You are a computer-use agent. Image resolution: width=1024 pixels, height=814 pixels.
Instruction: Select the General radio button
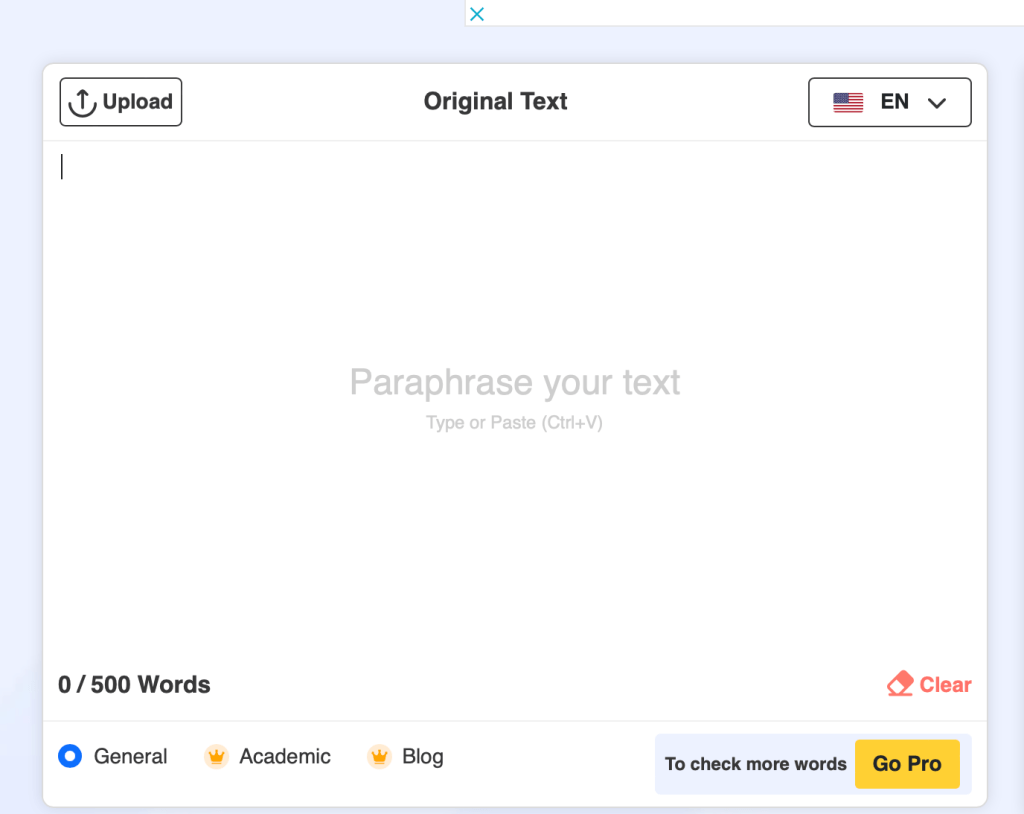[70, 757]
